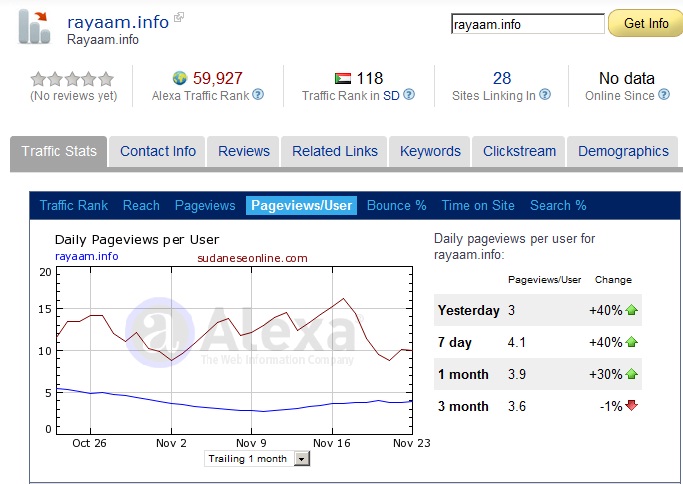683x484 pixels.
Task: Click the Pageviews/User column header
Action: (x=544, y=280)
